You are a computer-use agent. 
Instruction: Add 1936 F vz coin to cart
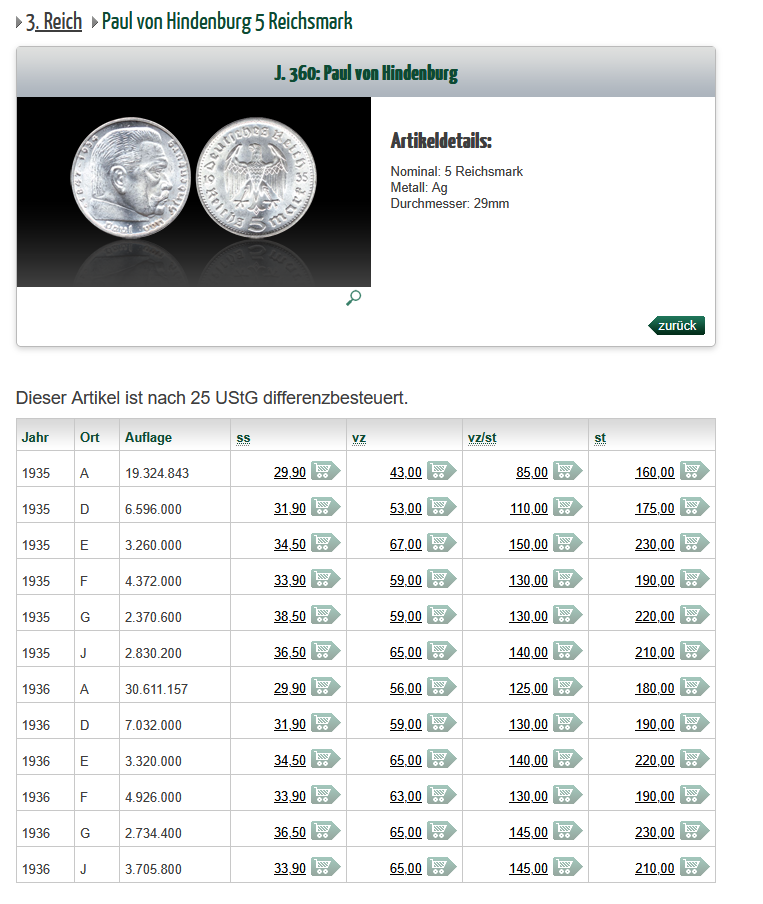pos(441,795)
